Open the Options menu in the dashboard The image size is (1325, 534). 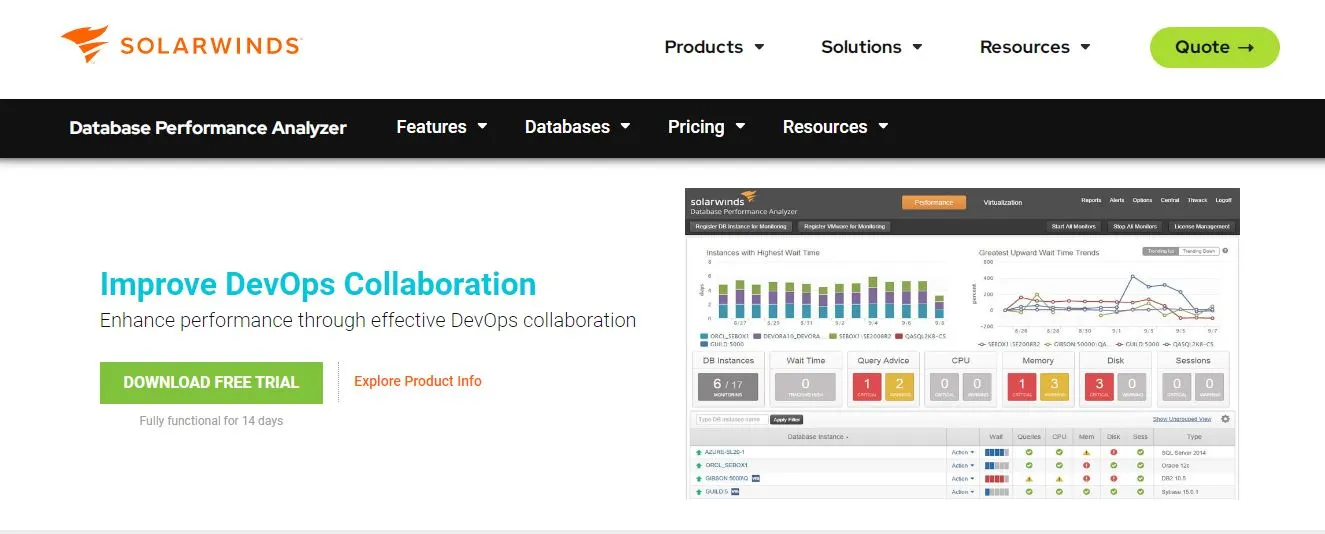(1142, 200)
